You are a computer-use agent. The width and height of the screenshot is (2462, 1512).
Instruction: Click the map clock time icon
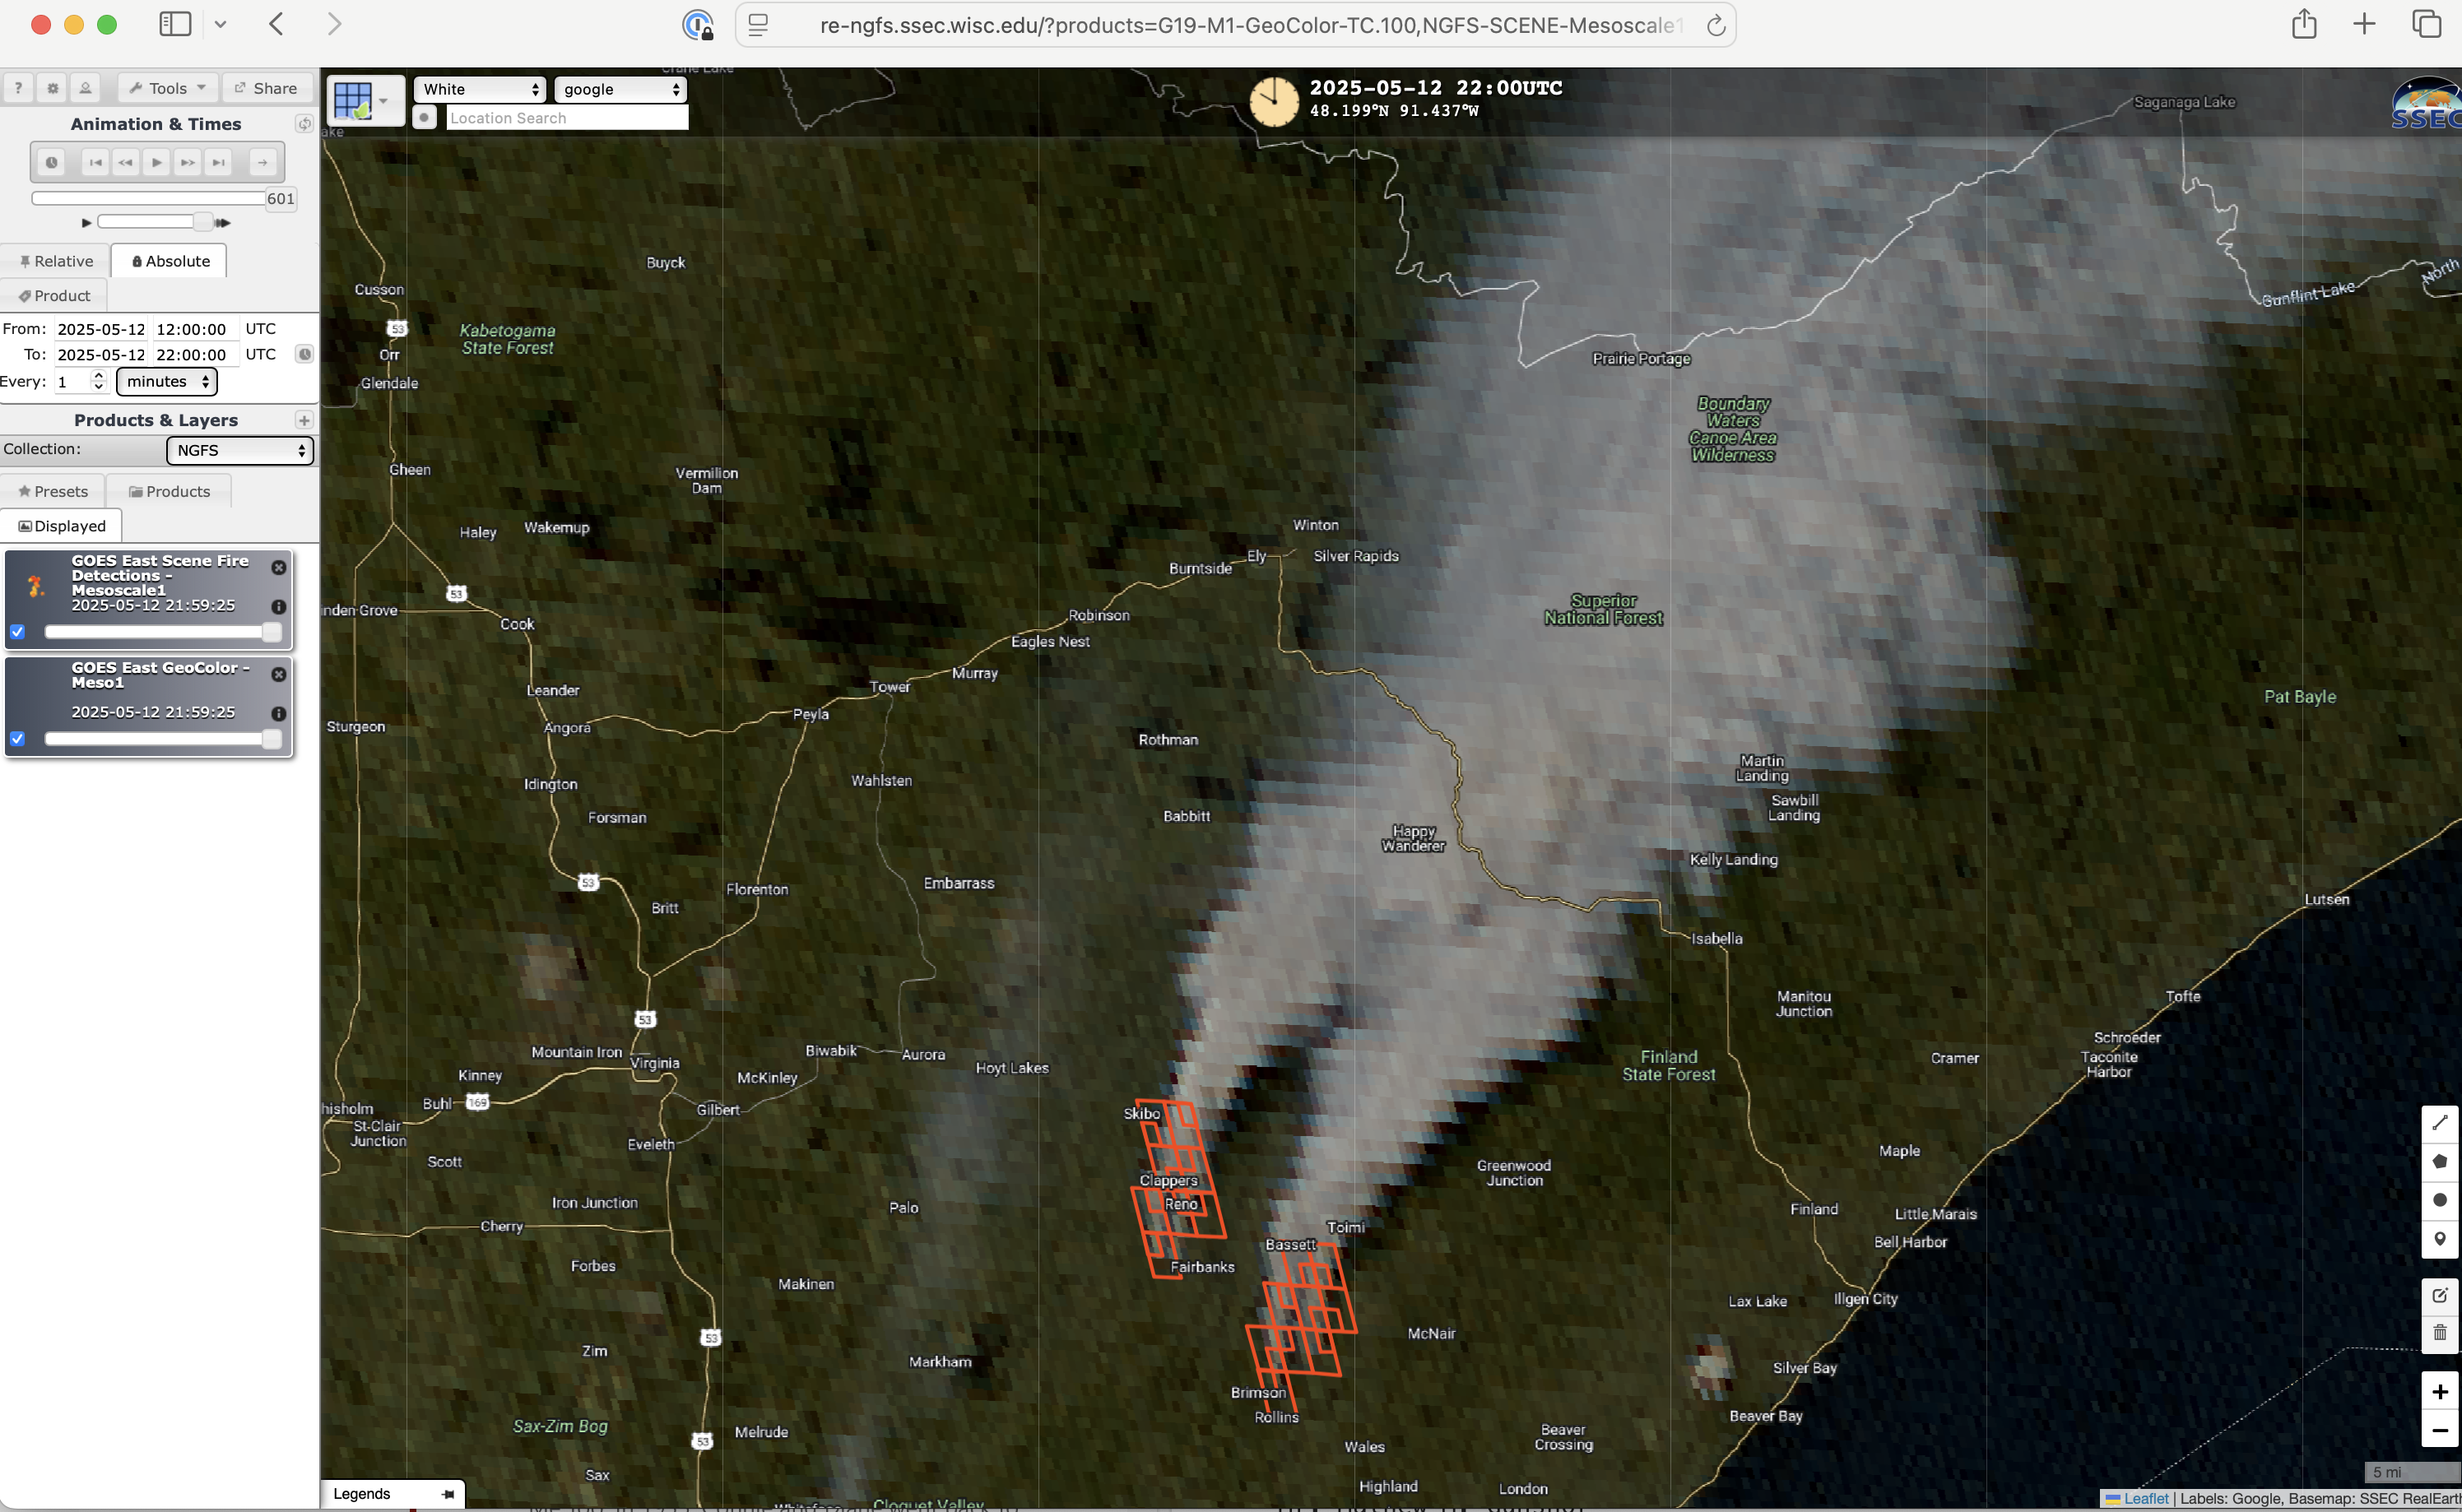coord(1274,101)
